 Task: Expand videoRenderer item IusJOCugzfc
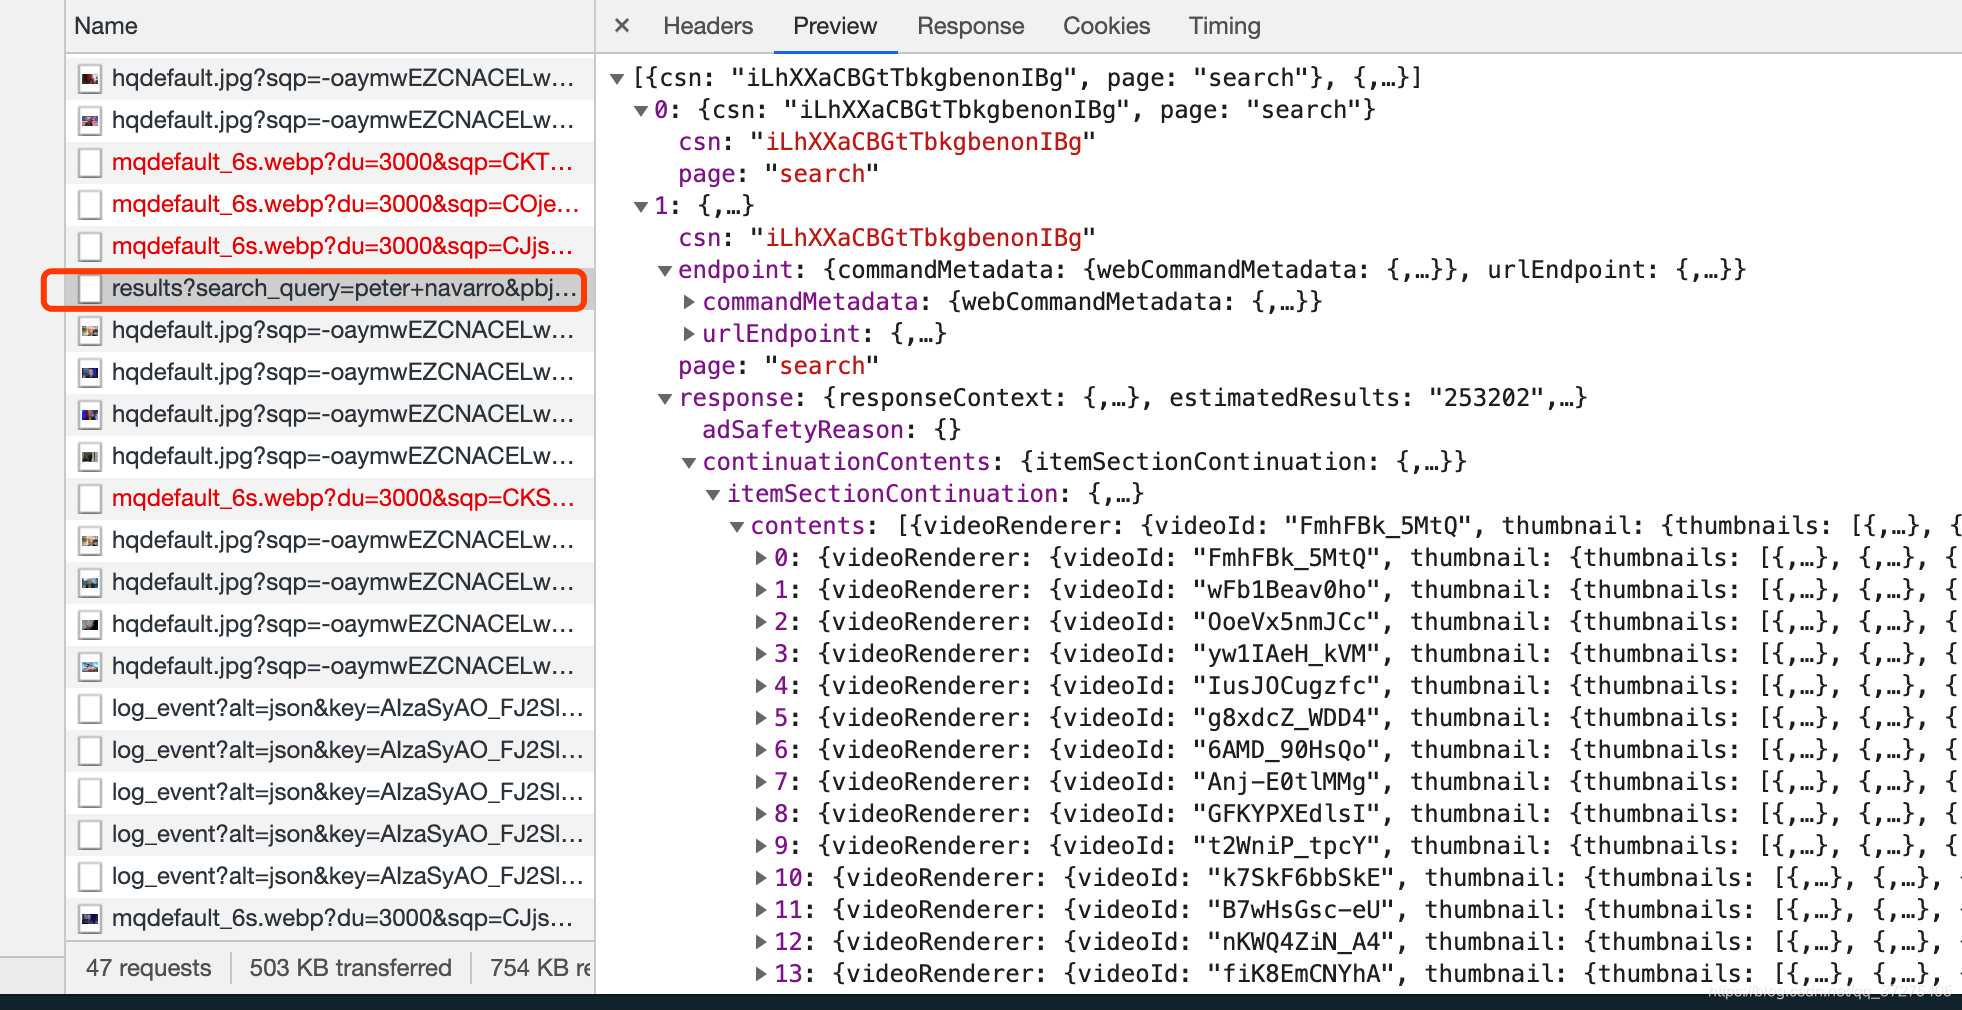761,686
